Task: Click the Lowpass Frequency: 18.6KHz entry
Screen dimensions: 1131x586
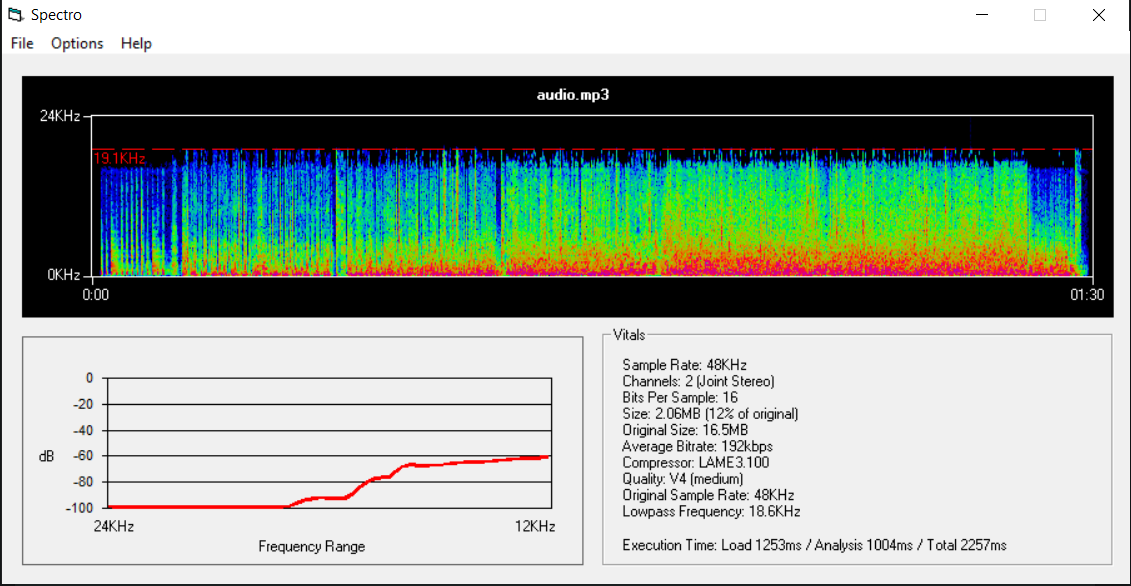Action: pos(711,512)
